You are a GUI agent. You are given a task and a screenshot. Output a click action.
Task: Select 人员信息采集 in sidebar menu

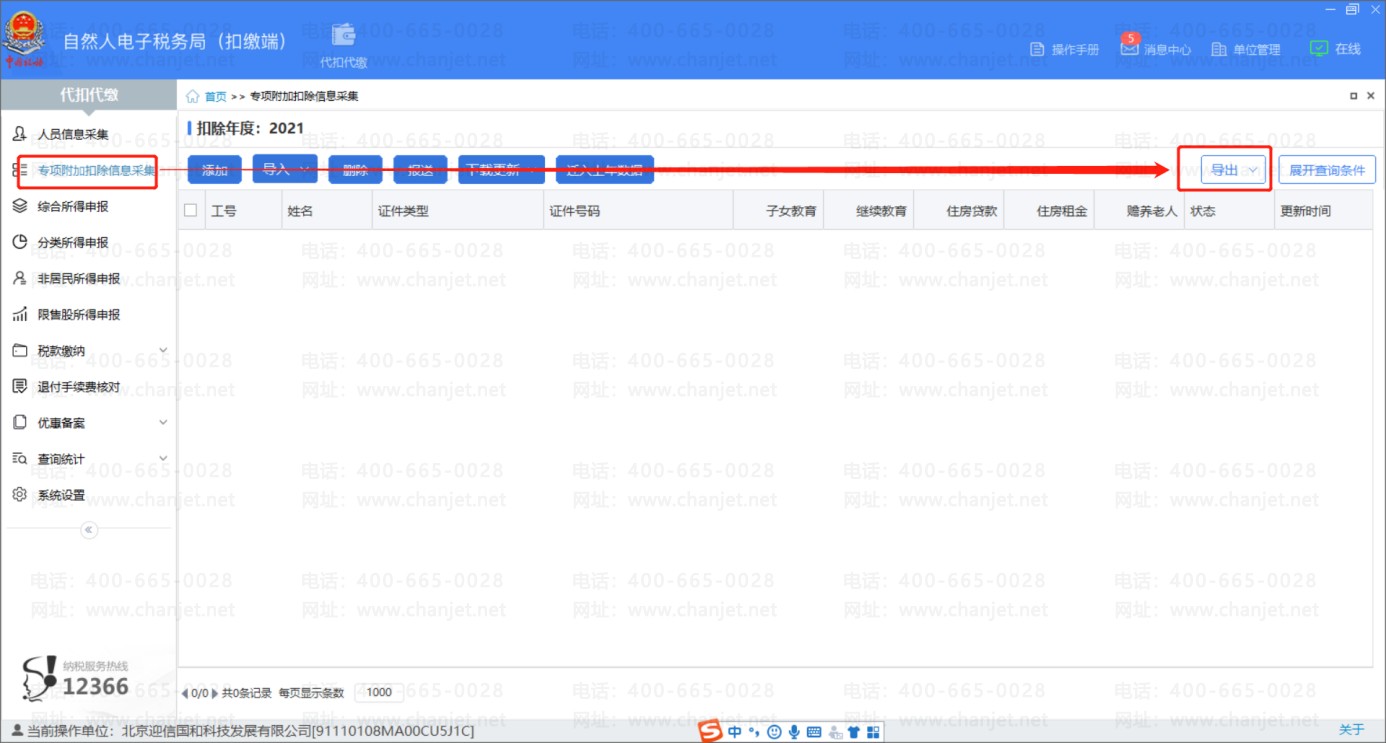tap(73, 134)
